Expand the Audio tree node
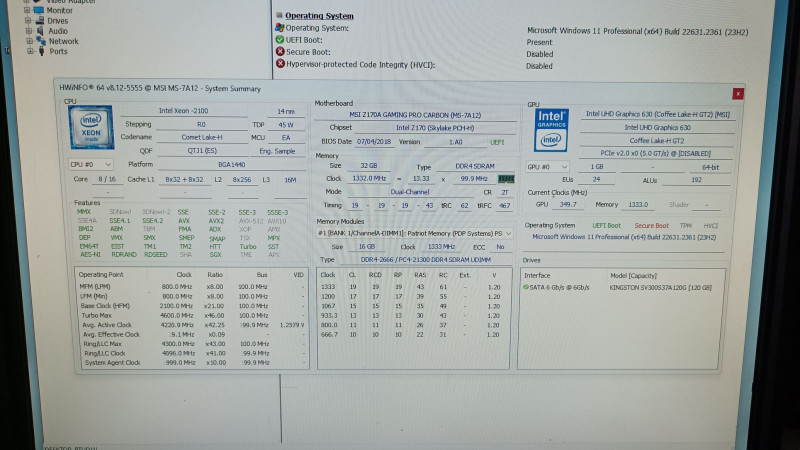800x450 pixels. 29,31
